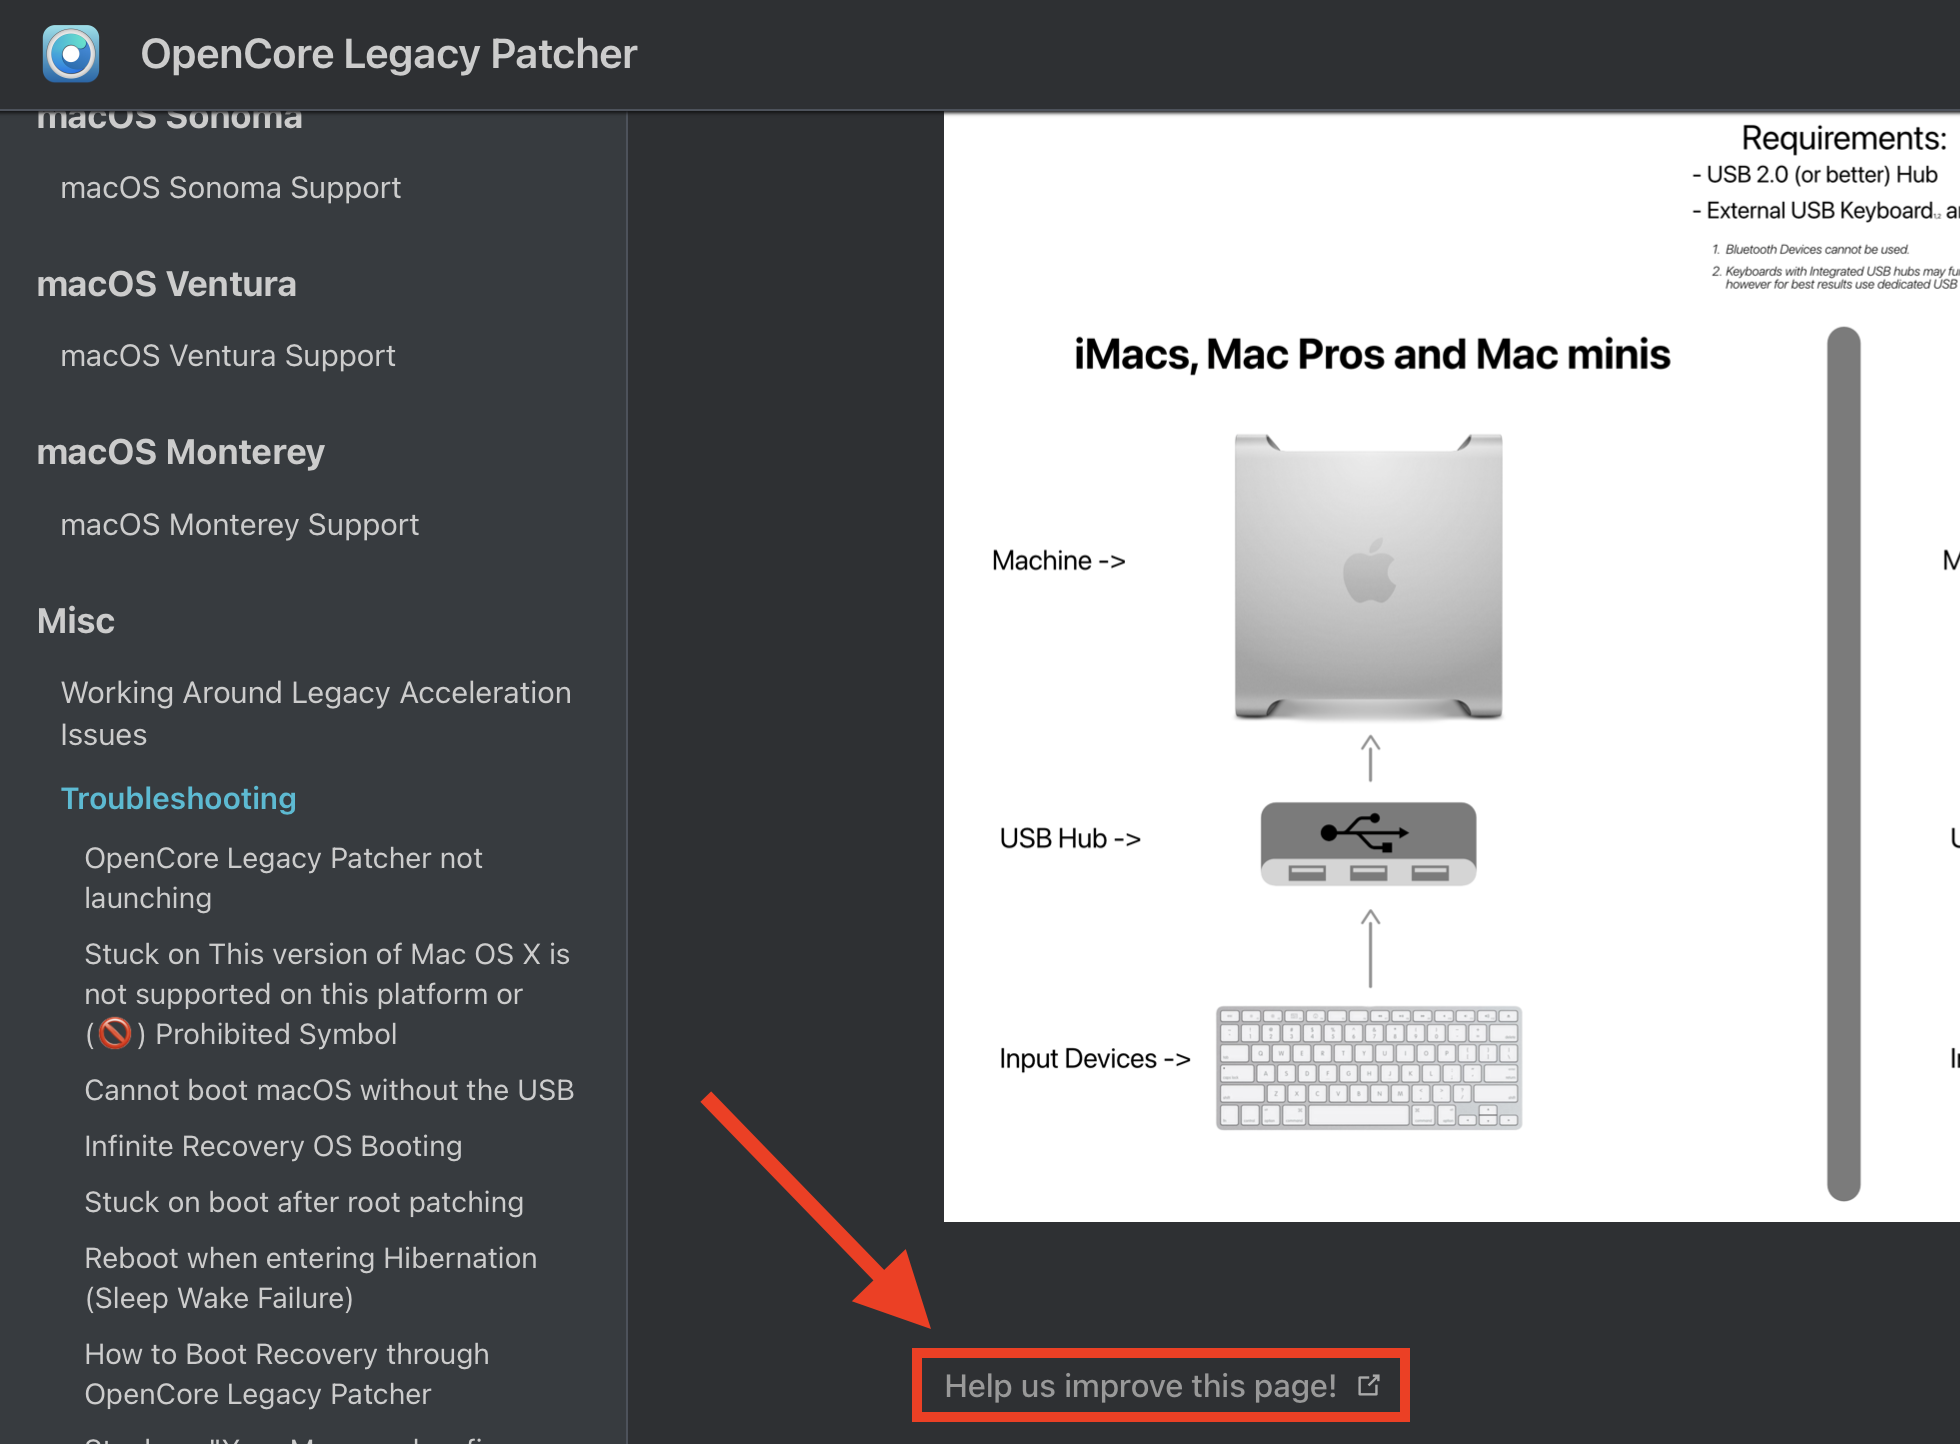The image size is (1960, 1444).
Task: Open Infinite Recovery OS Booting section
Action: tap(273, 1146)
